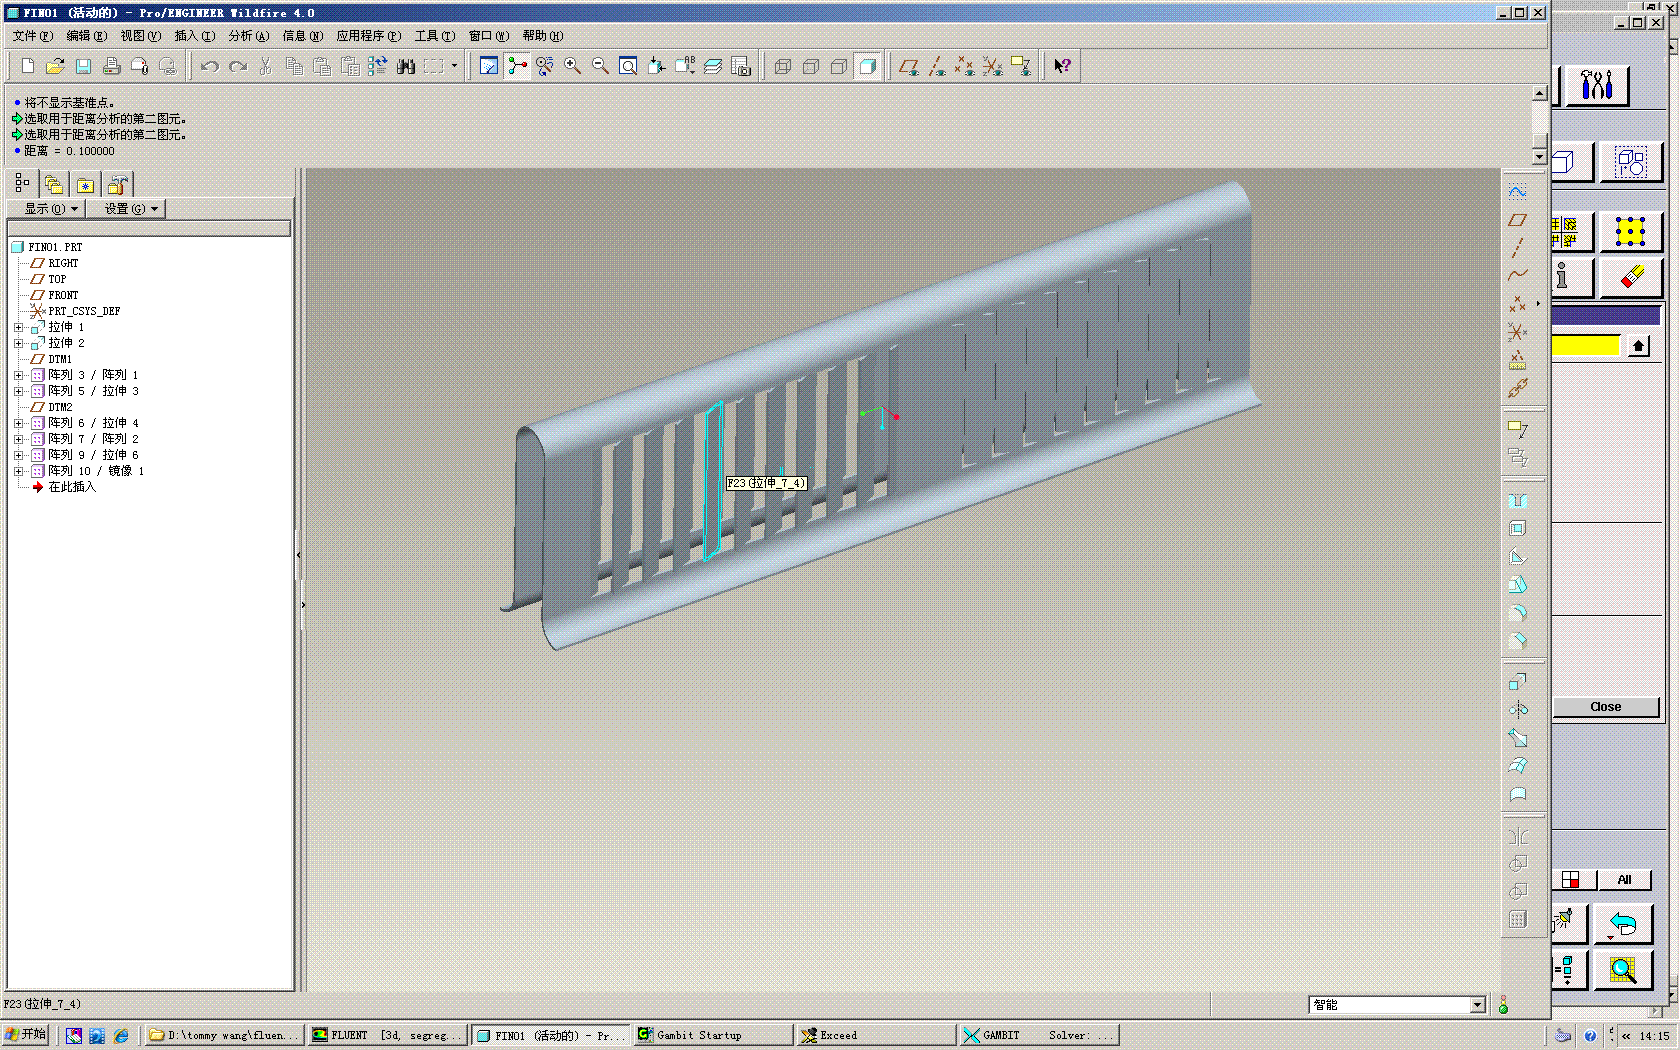Click the Zoom Out magnifier icon
1680x1050 pixels.
[600, 66]
